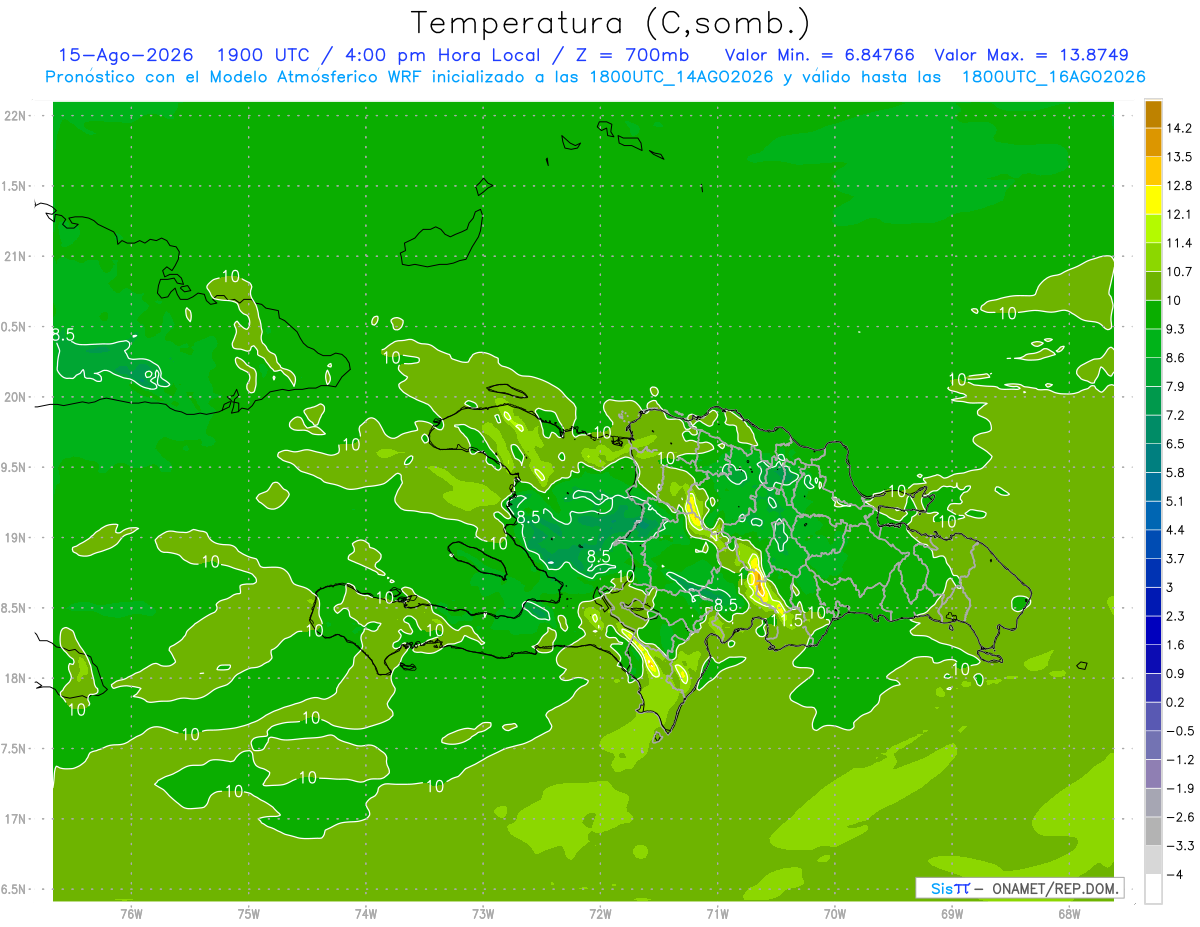Click the "72W" longitude axis label
The image size is (1200, 927).
point(600,914)
